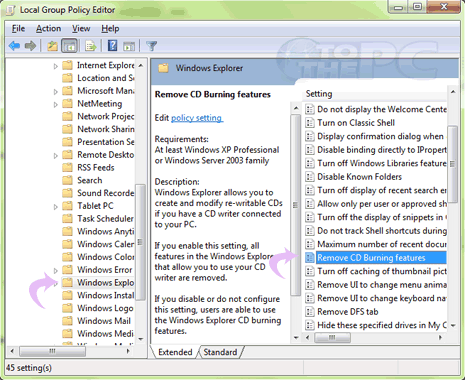Open the Action menu
Screen dimensions: 465x380
(x=48, y=29)
